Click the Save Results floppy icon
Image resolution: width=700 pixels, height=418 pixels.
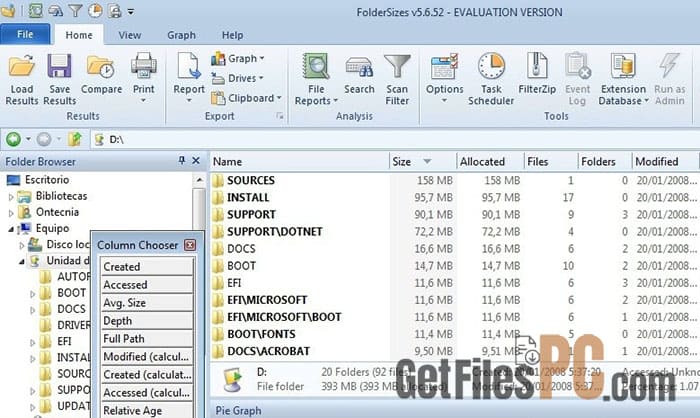(59, 66)
